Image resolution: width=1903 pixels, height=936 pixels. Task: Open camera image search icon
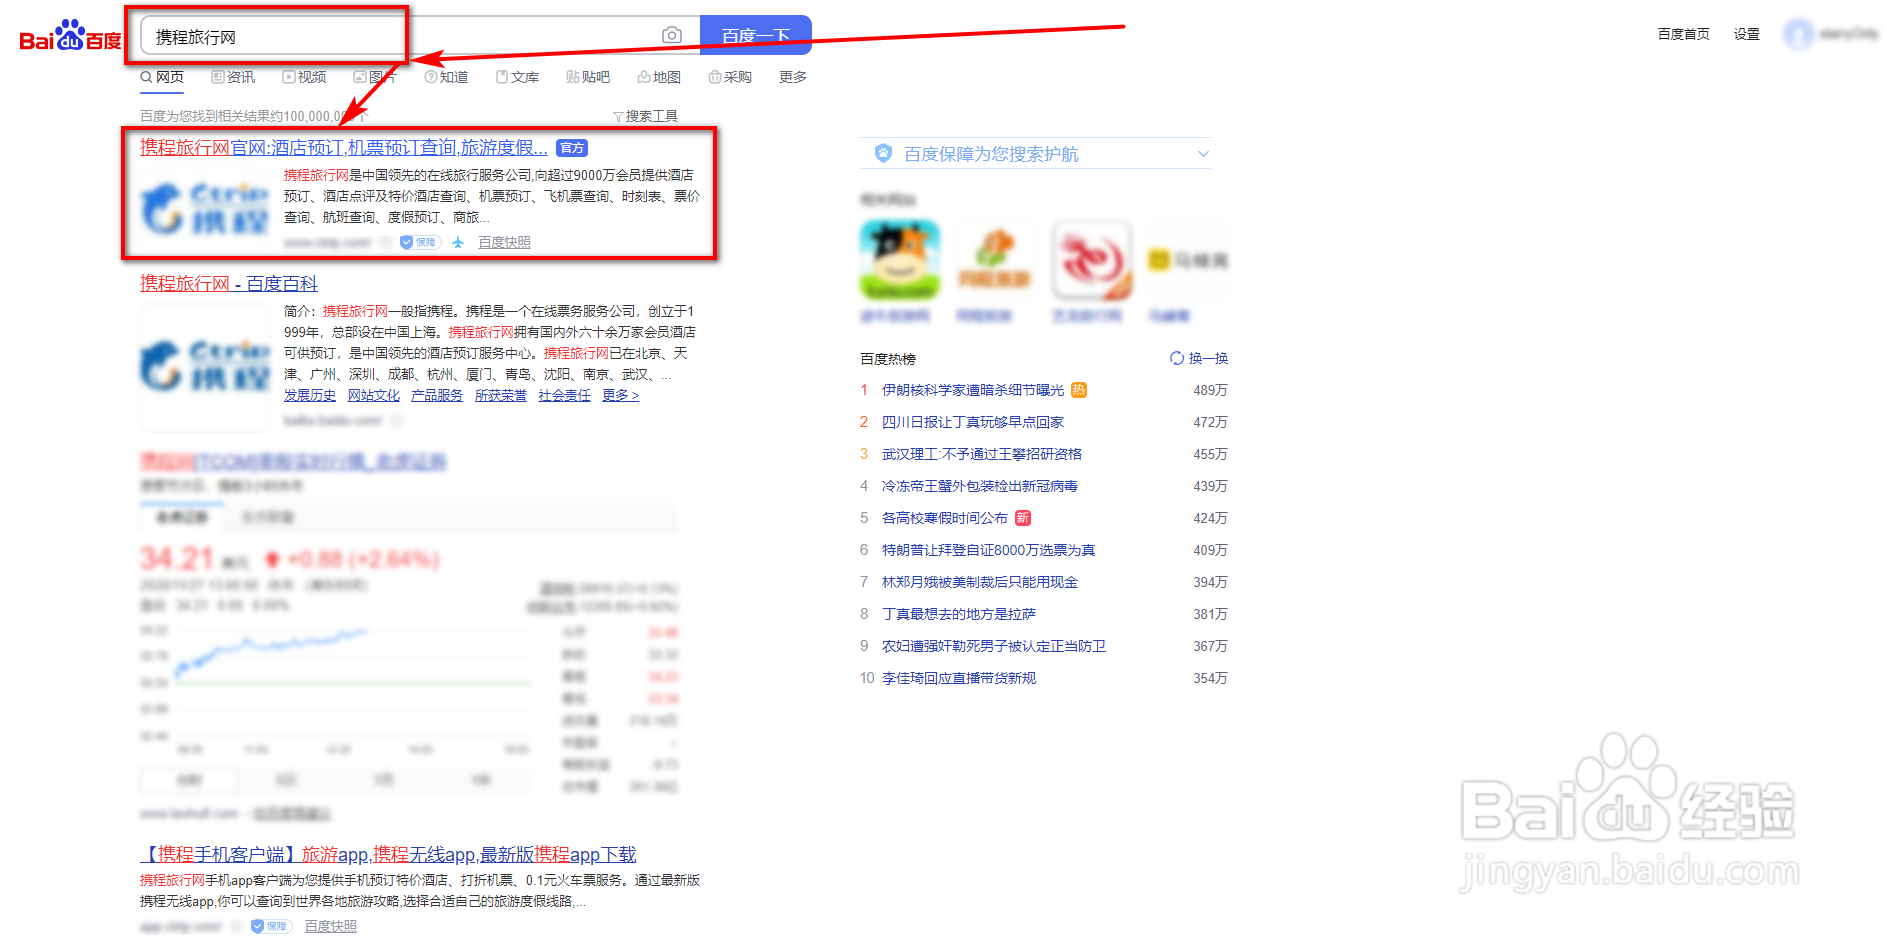[672, 35]
